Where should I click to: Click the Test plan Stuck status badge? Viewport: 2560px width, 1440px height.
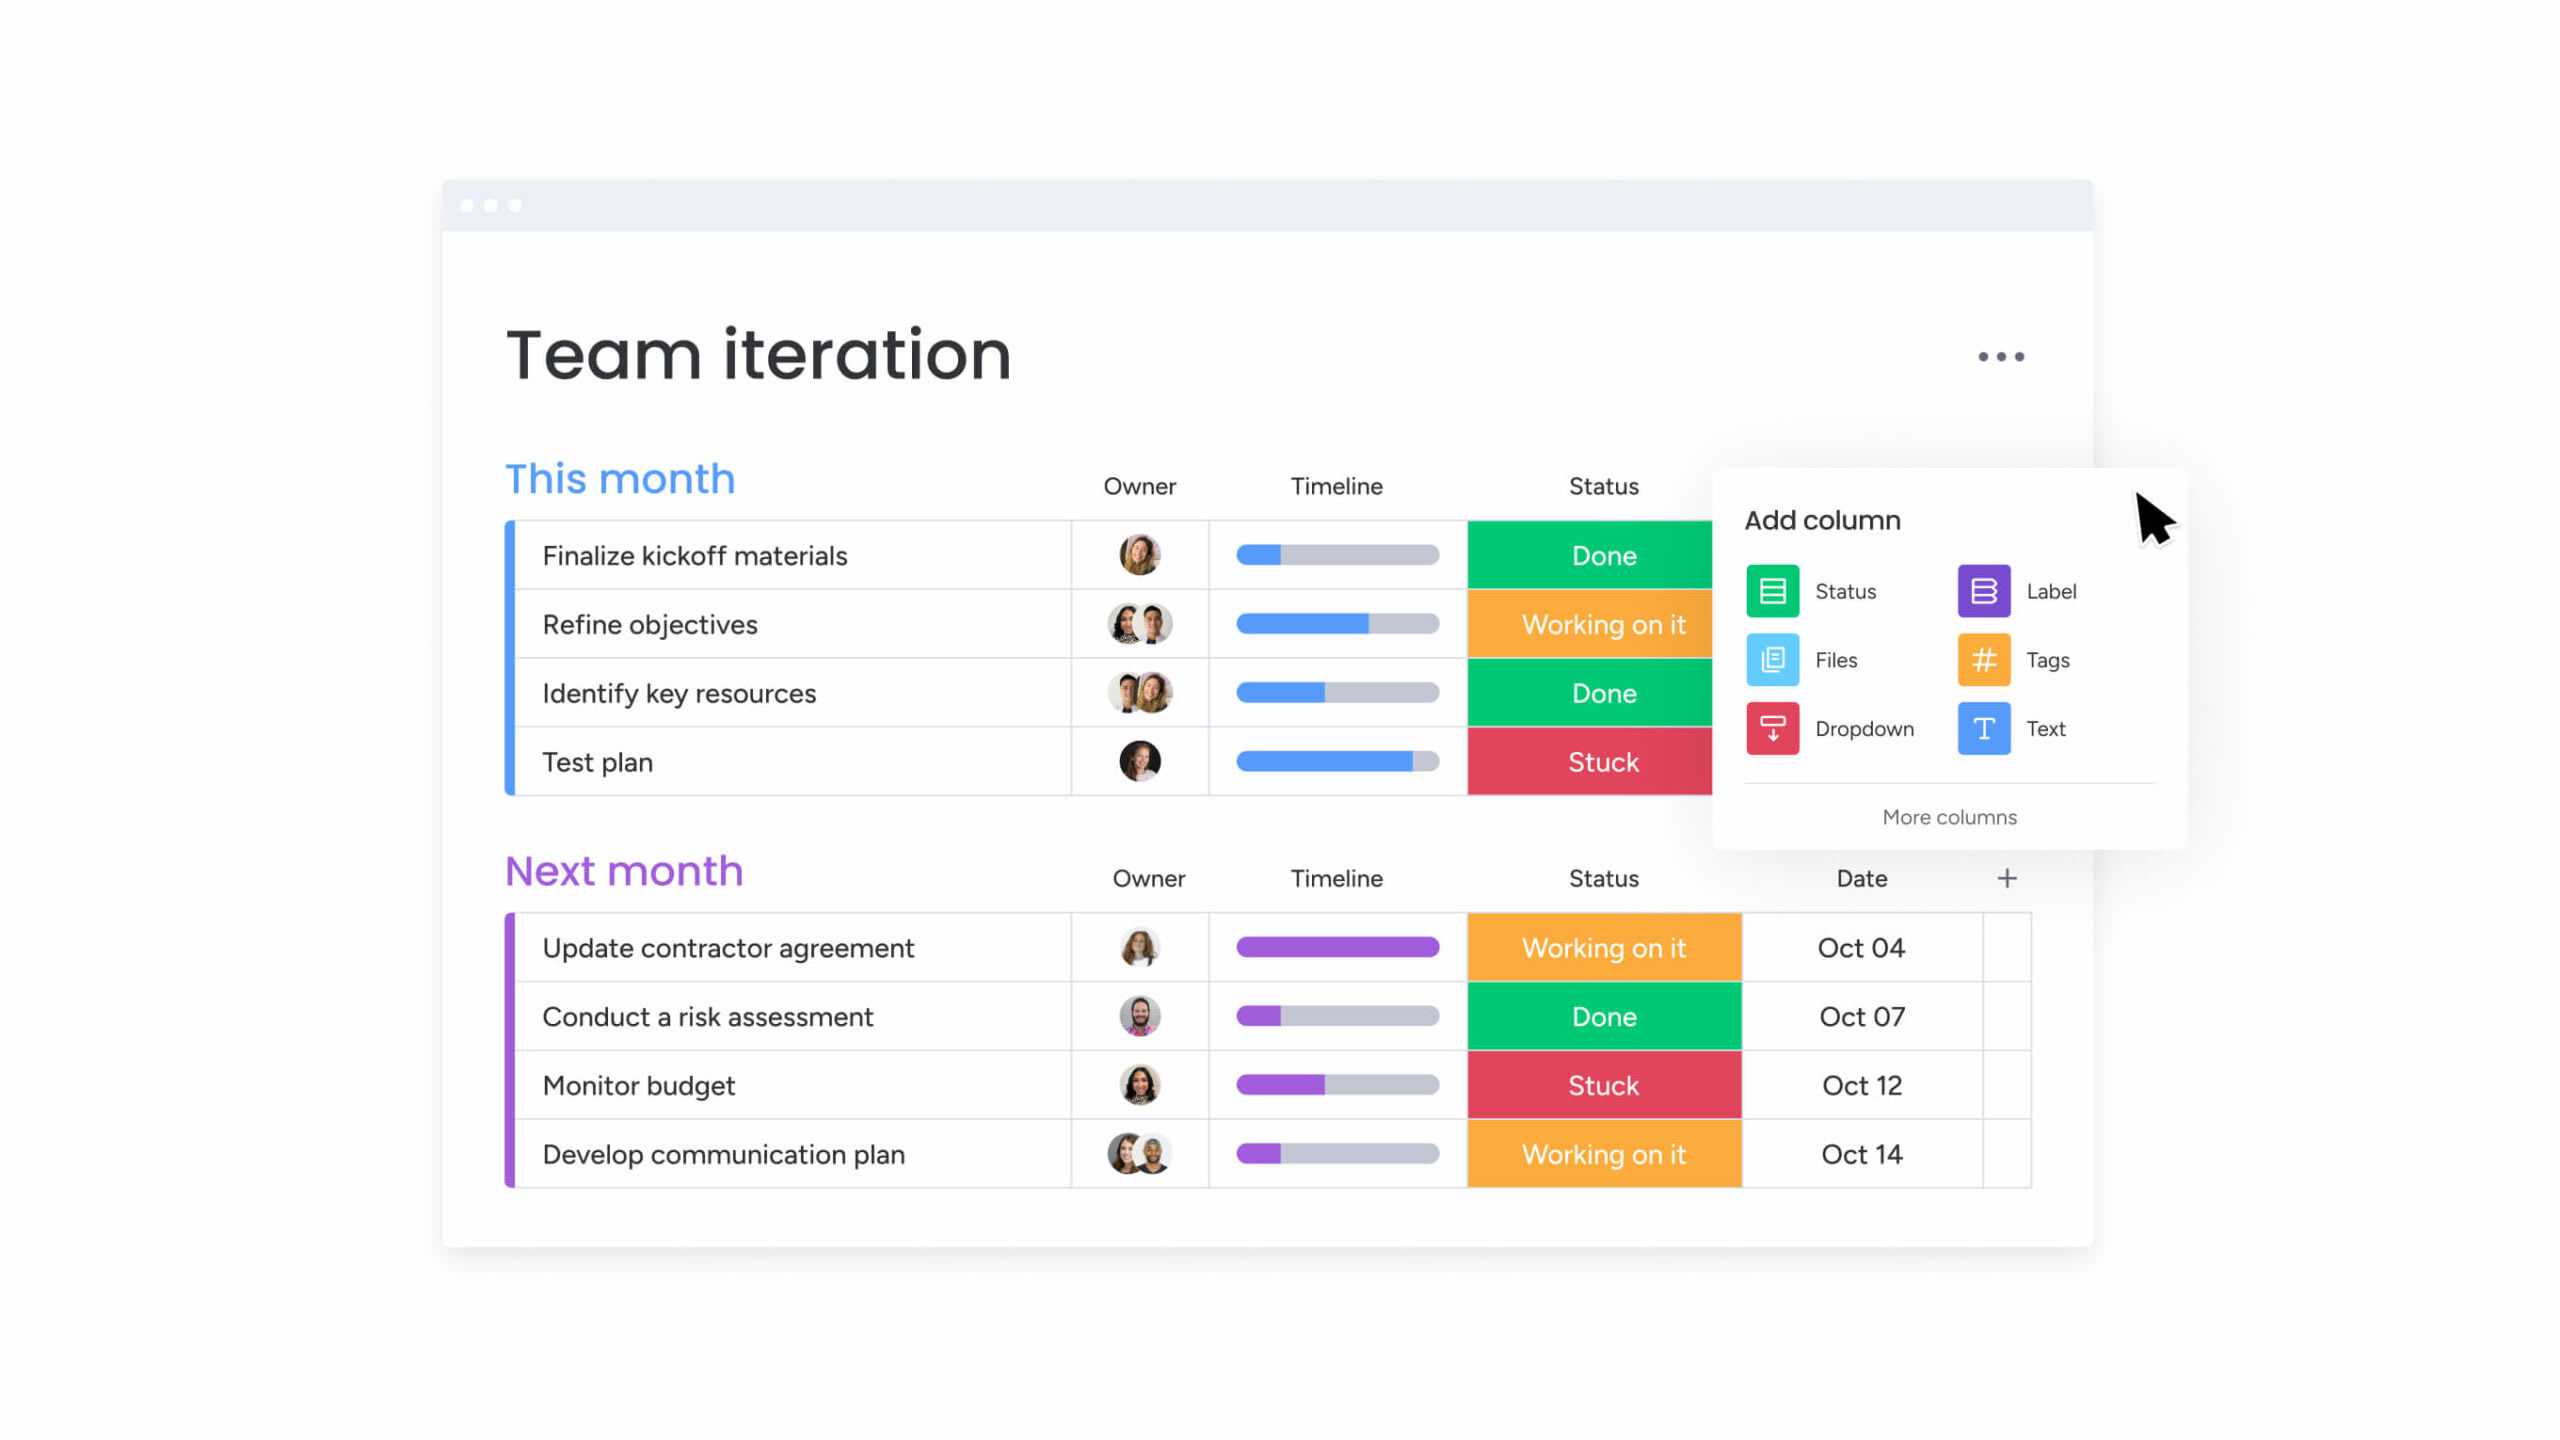[1604, 761]
